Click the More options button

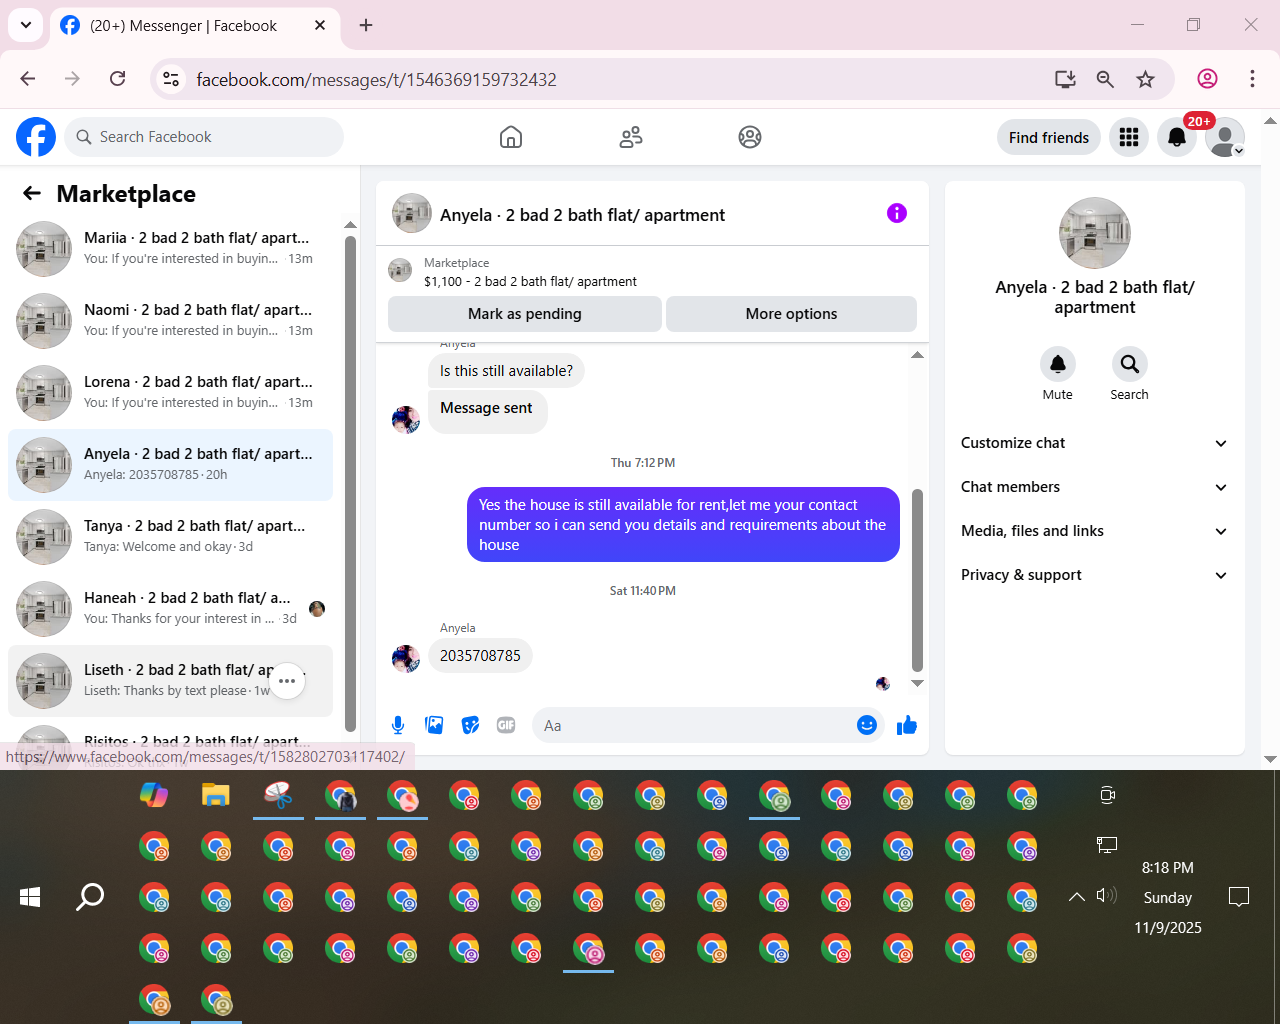[x=791, y=314]
